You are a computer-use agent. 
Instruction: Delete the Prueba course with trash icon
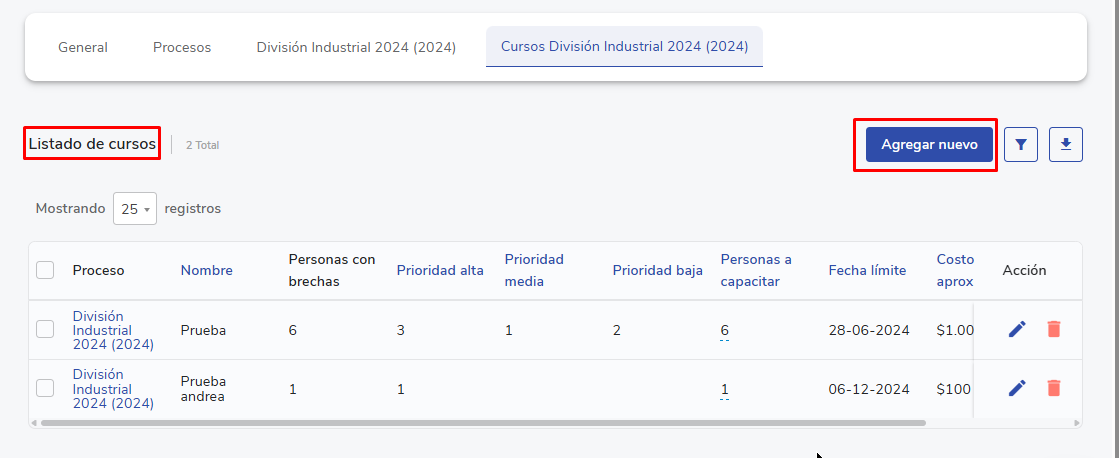[x=1053, y=329]
